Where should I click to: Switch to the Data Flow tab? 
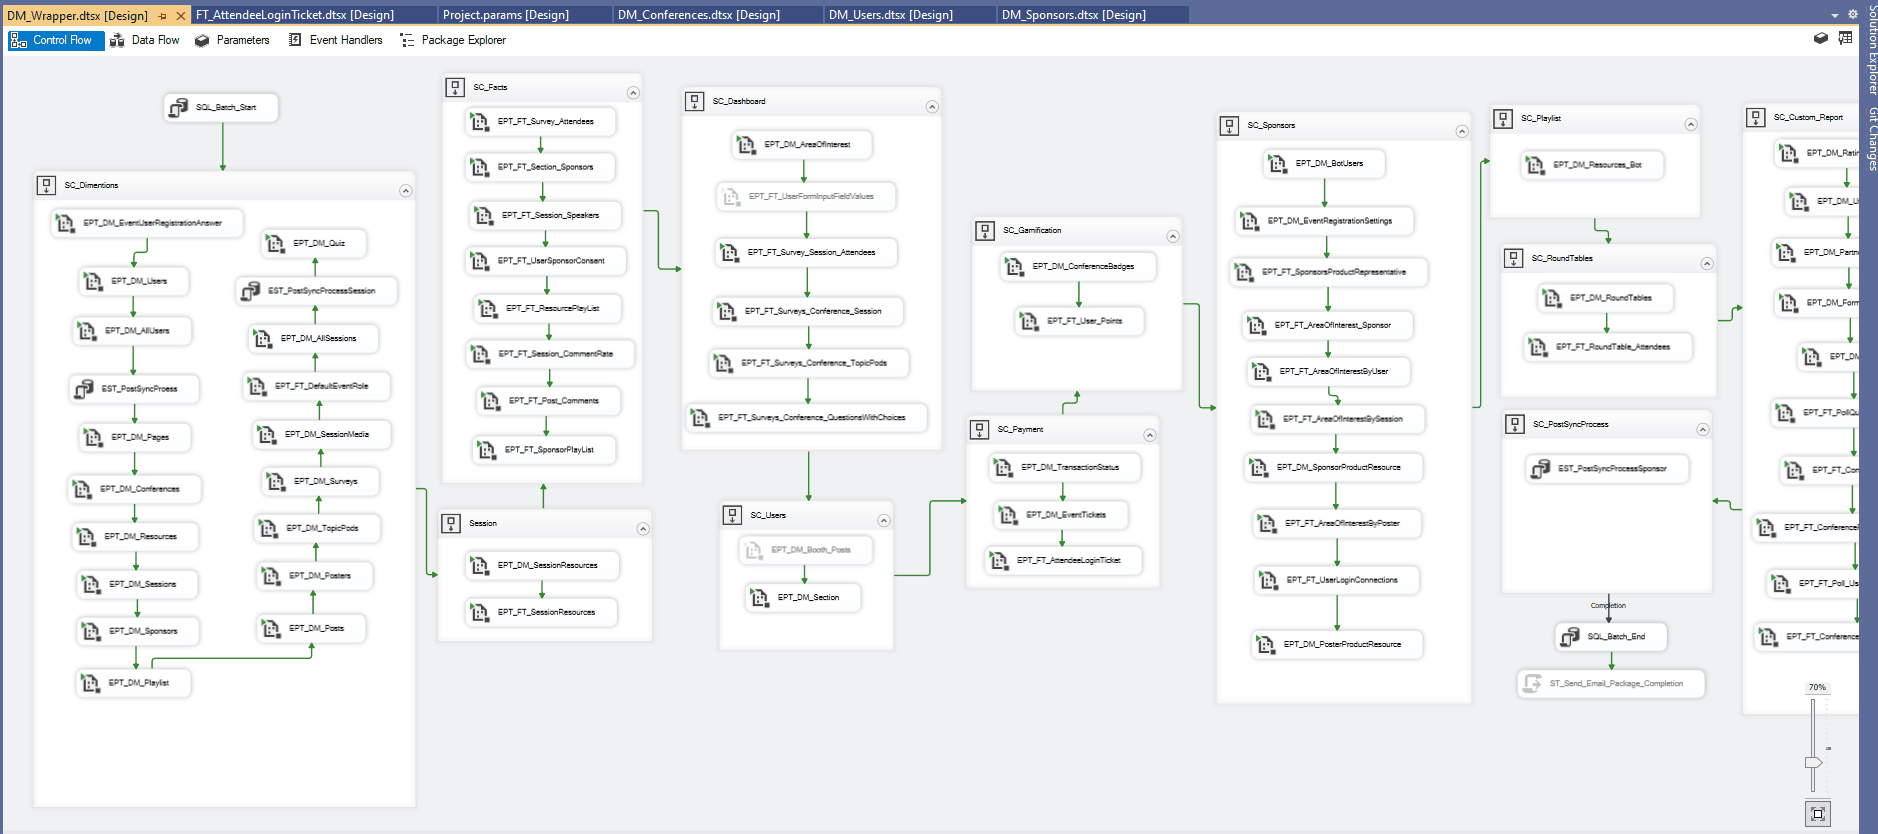point(145,40)
